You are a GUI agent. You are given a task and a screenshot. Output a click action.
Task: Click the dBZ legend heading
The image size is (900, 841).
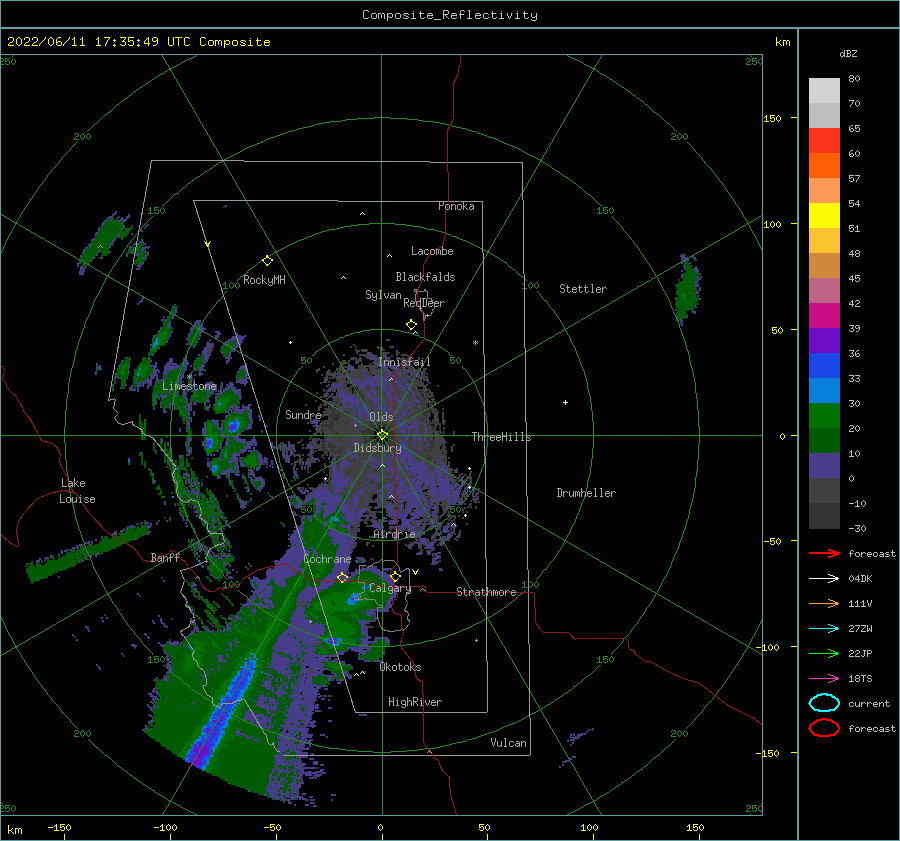pos(848,53)
